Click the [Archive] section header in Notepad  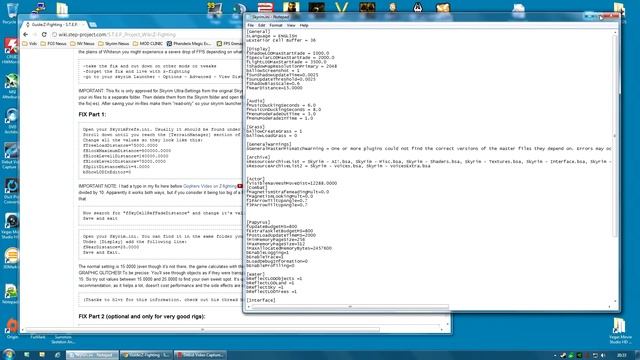(x=258, y=157)
